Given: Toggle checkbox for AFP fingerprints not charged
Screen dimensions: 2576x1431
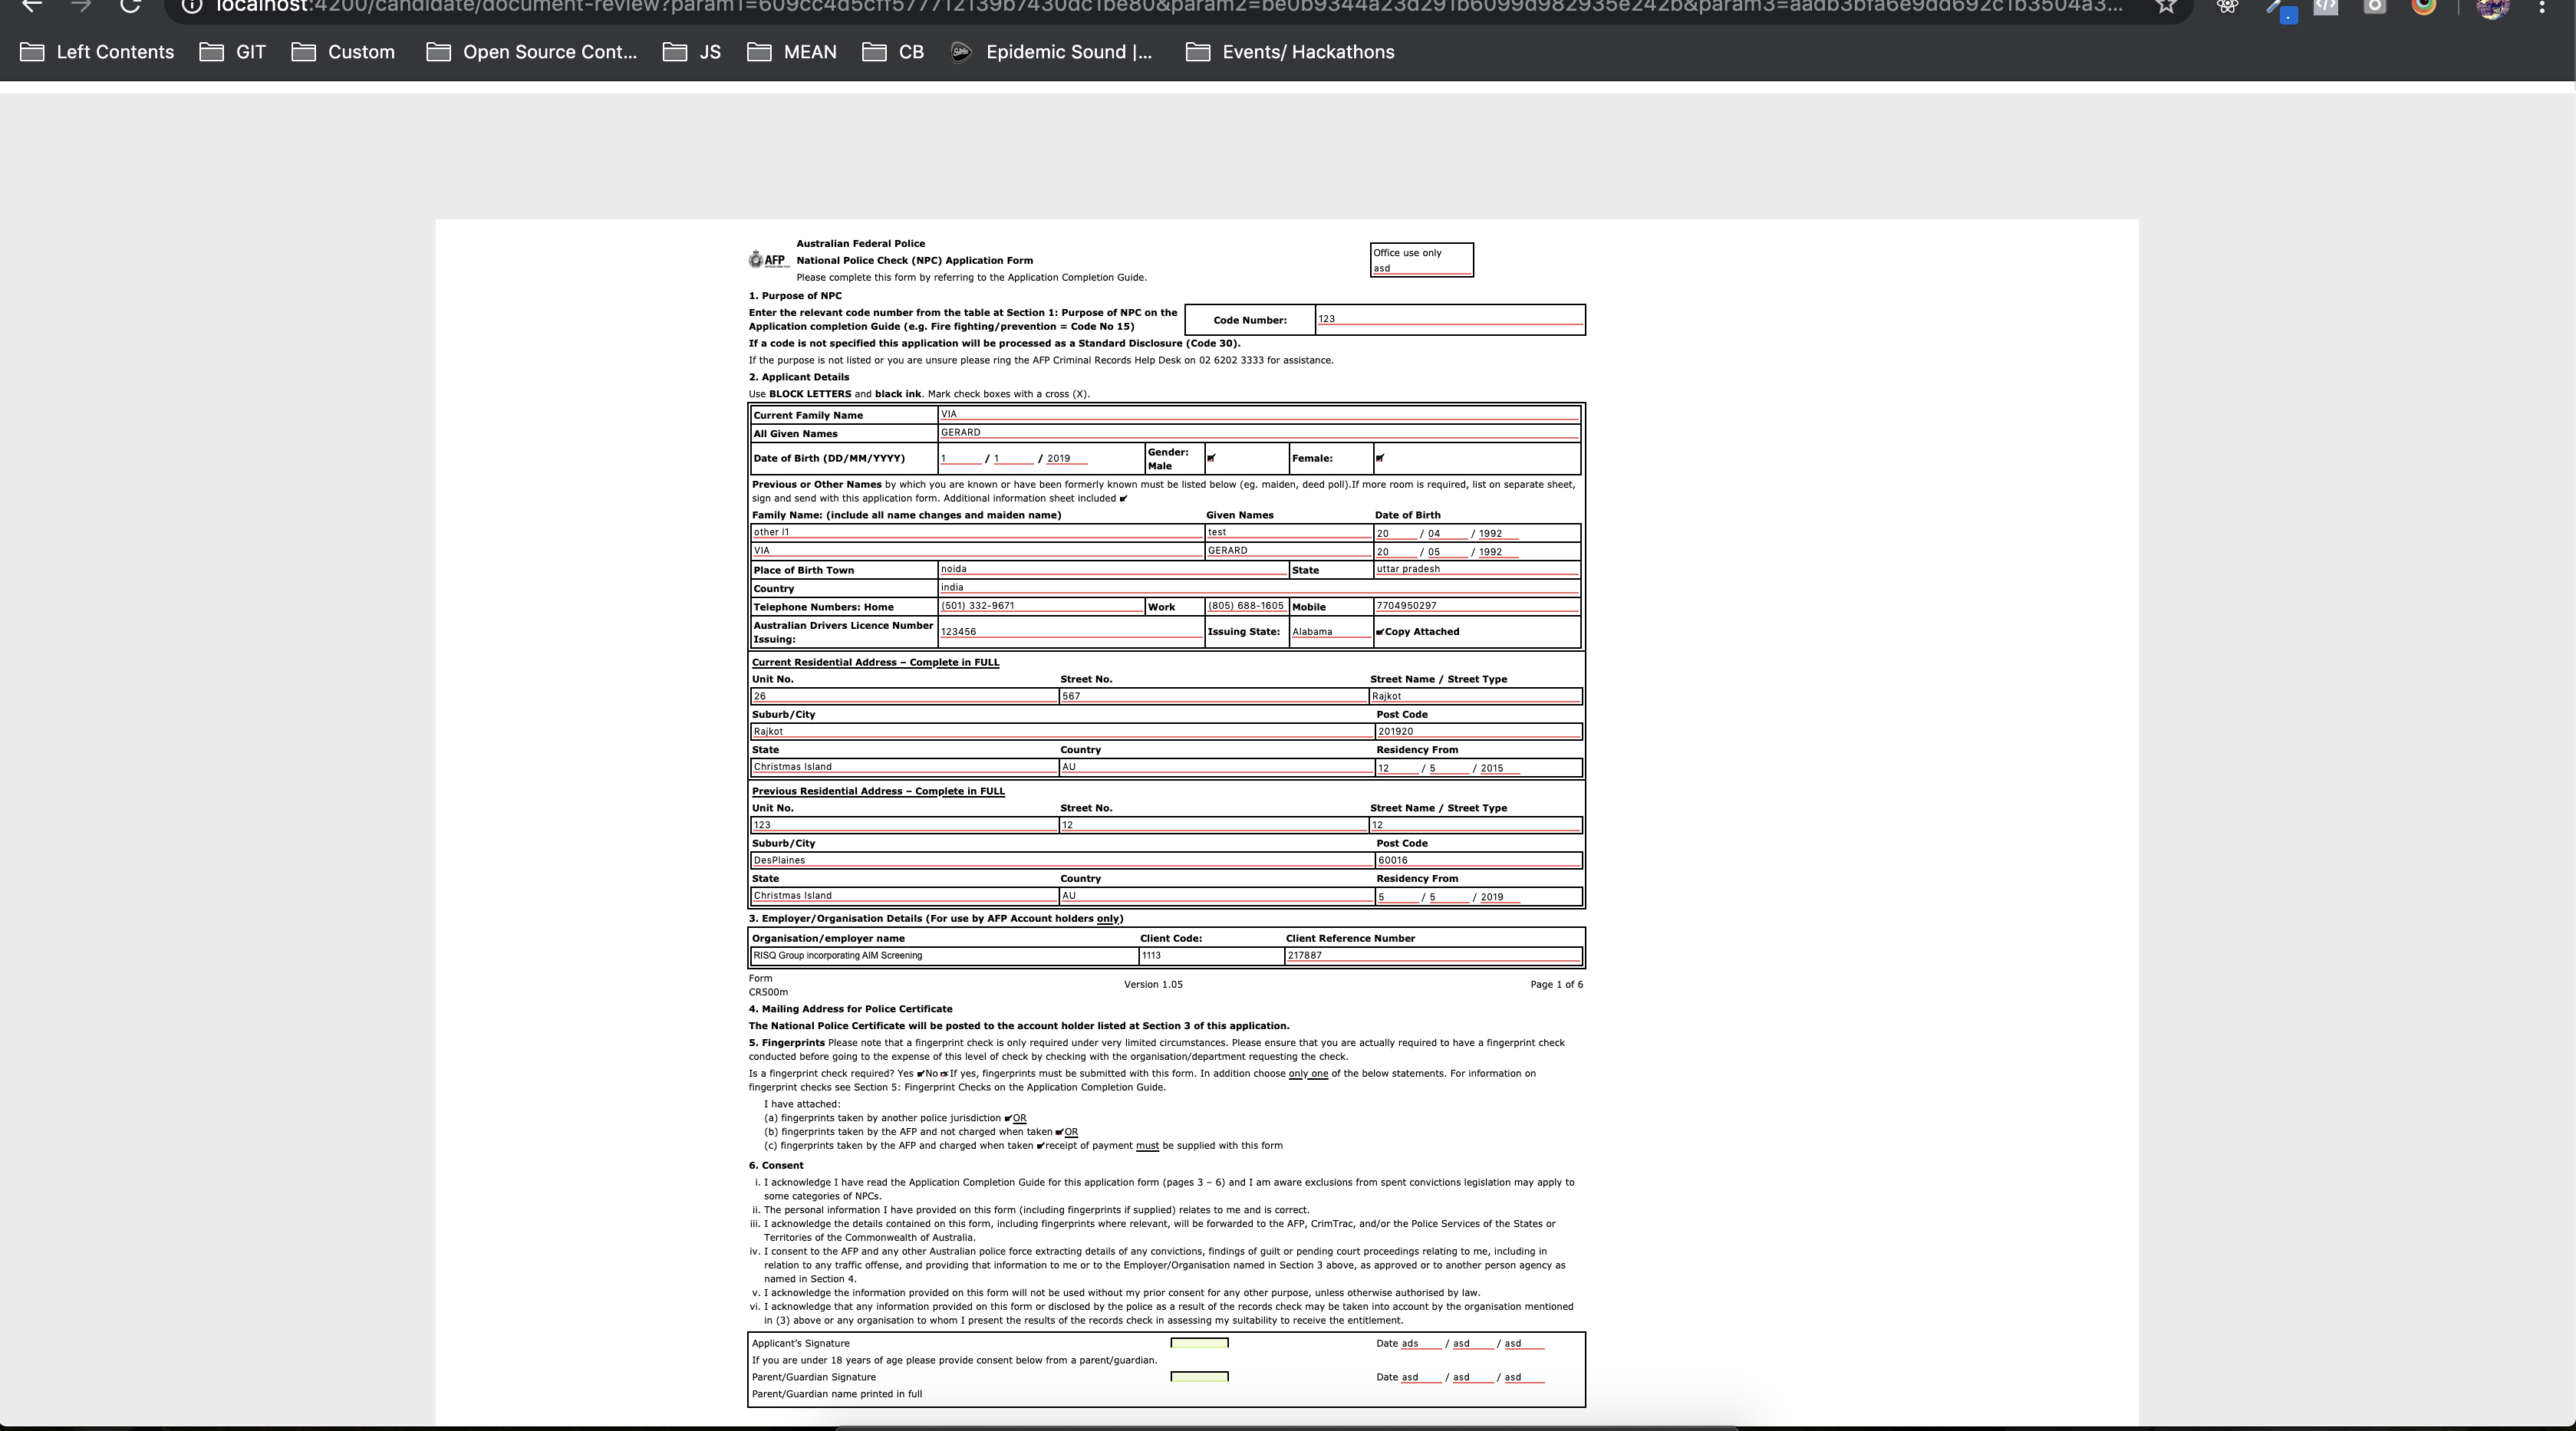Looking at the screenshot, I should click(x=1060, y=1132).
